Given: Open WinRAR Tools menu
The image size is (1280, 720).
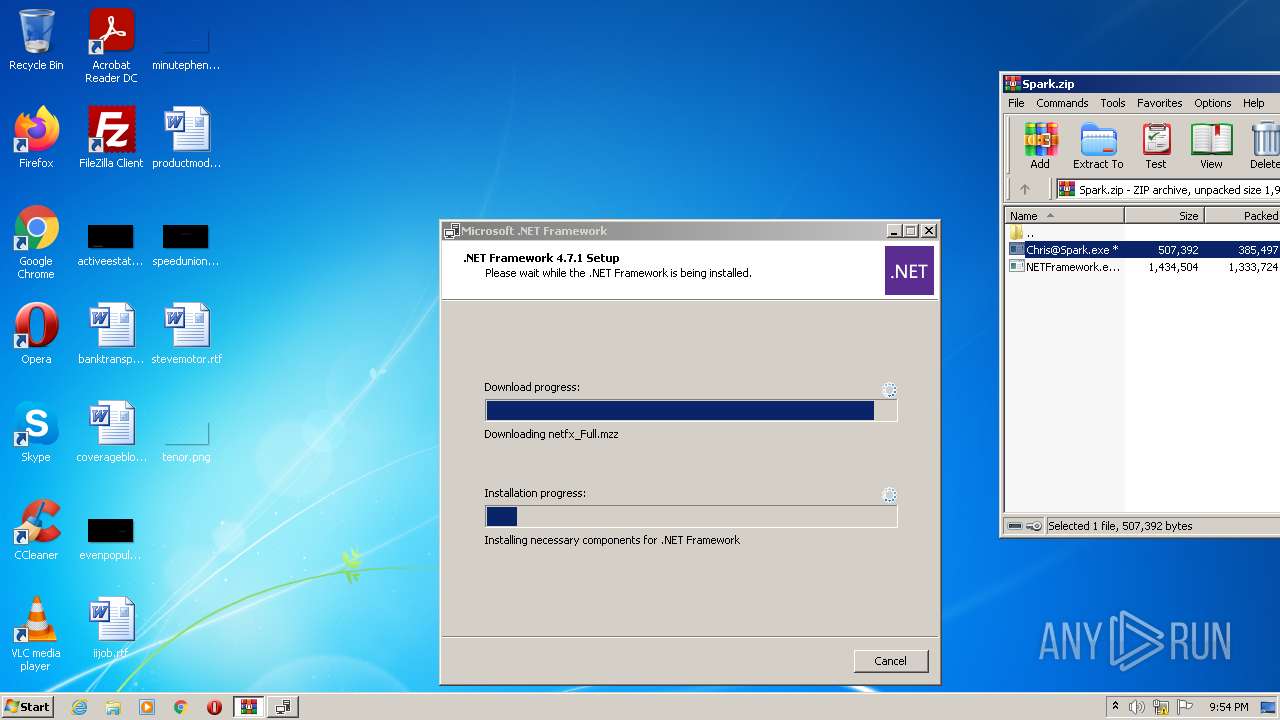Looking at the screenshot, I should (1113, 103).
